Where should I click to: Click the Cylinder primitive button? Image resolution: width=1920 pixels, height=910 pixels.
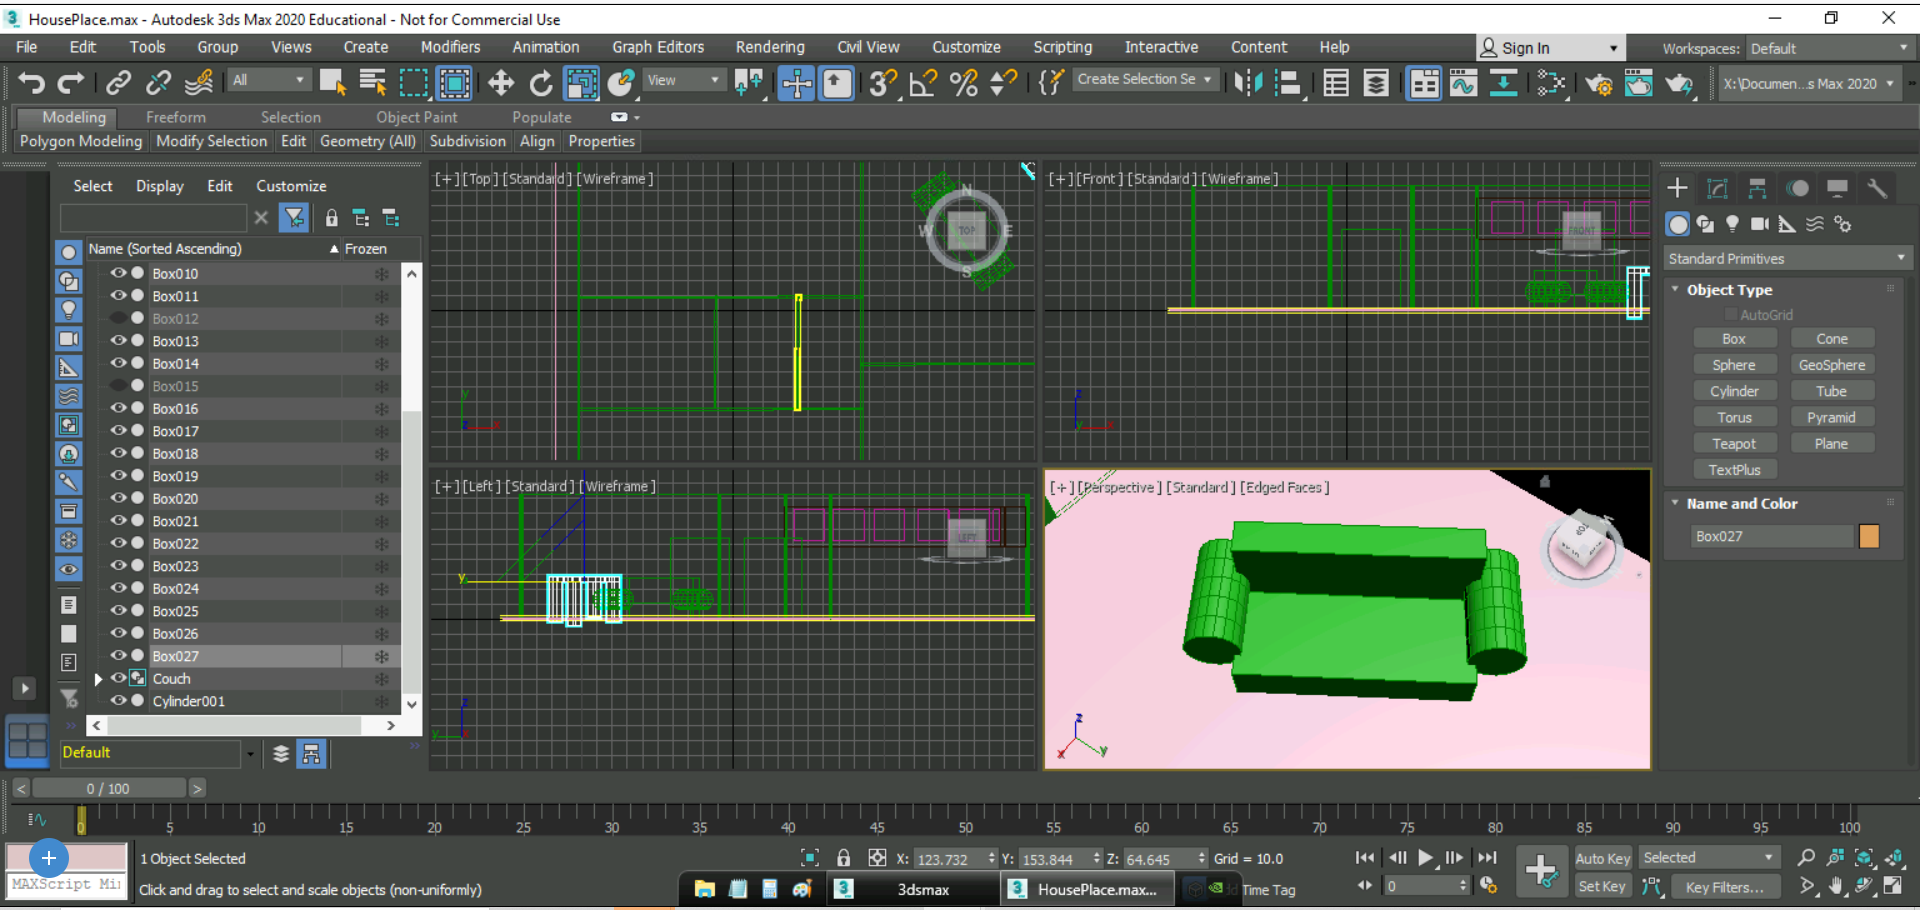point(1734,391)
